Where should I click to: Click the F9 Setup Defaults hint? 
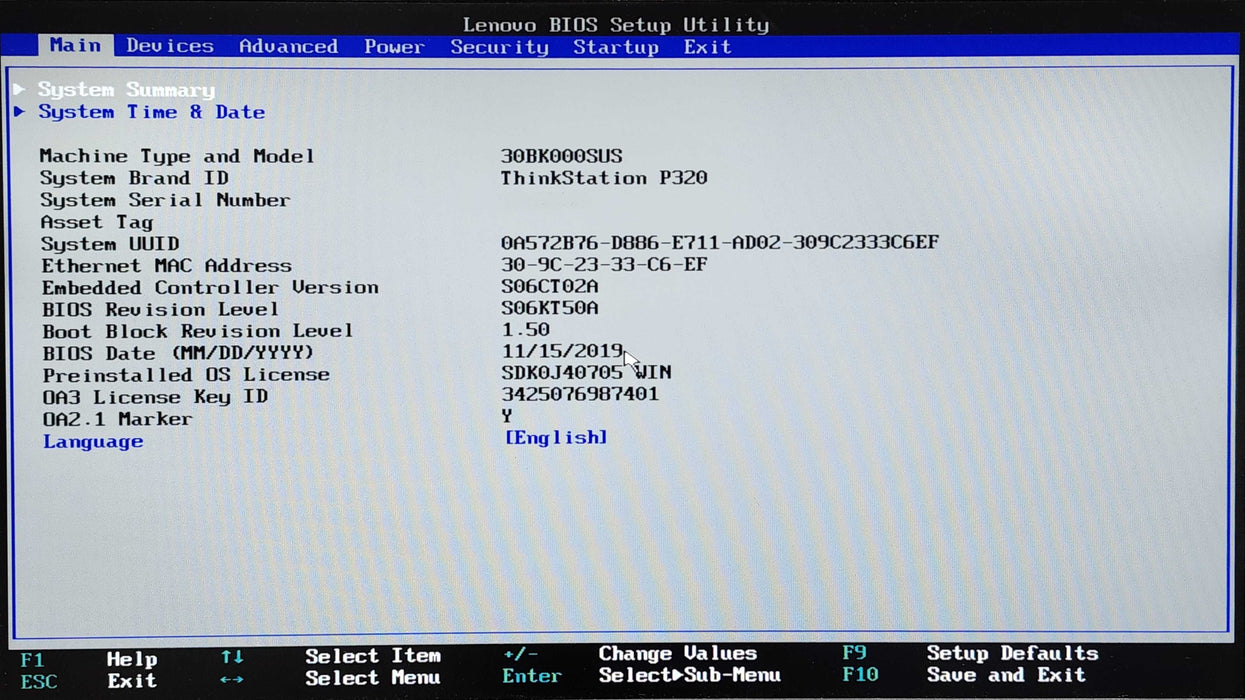click(970, 653)
